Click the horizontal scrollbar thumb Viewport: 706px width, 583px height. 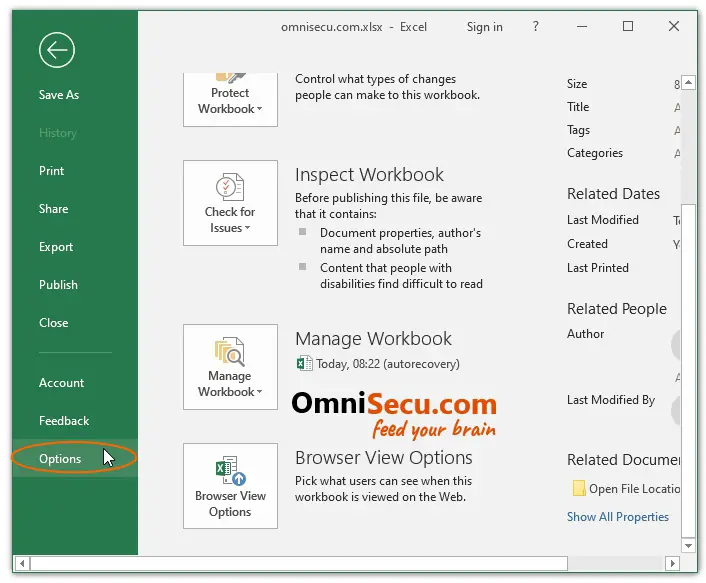click(x=299, y=563)
